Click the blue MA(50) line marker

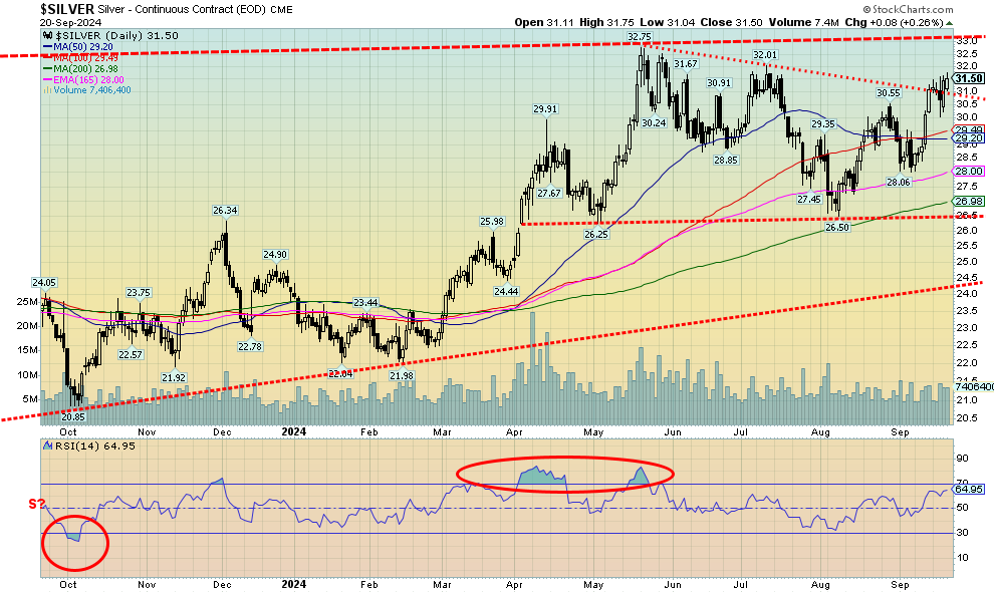tap(46, 47)
